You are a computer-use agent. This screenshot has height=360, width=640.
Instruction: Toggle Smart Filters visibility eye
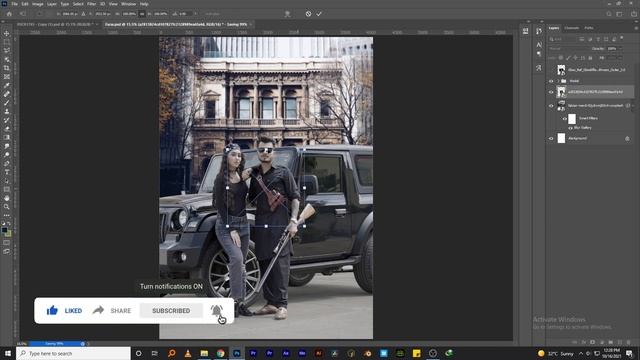tap(564, 119)
